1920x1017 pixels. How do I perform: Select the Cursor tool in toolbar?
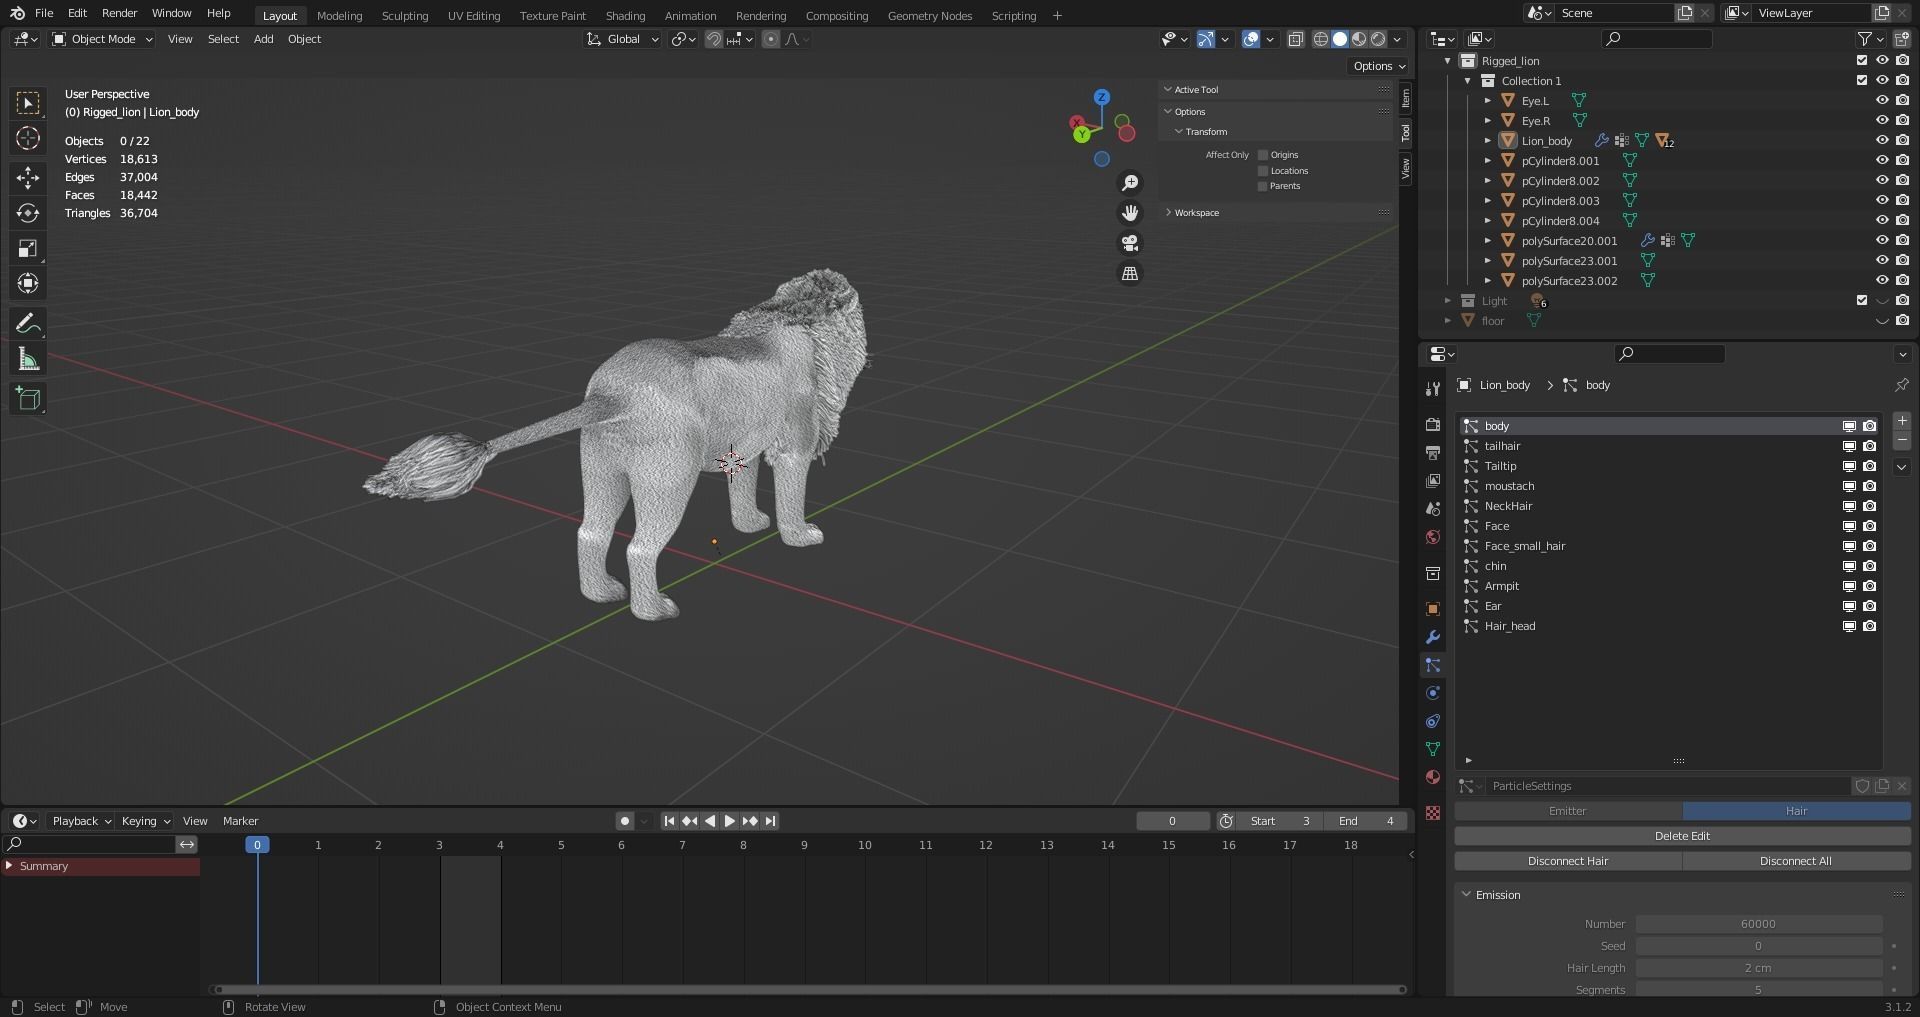coord(28,138)
